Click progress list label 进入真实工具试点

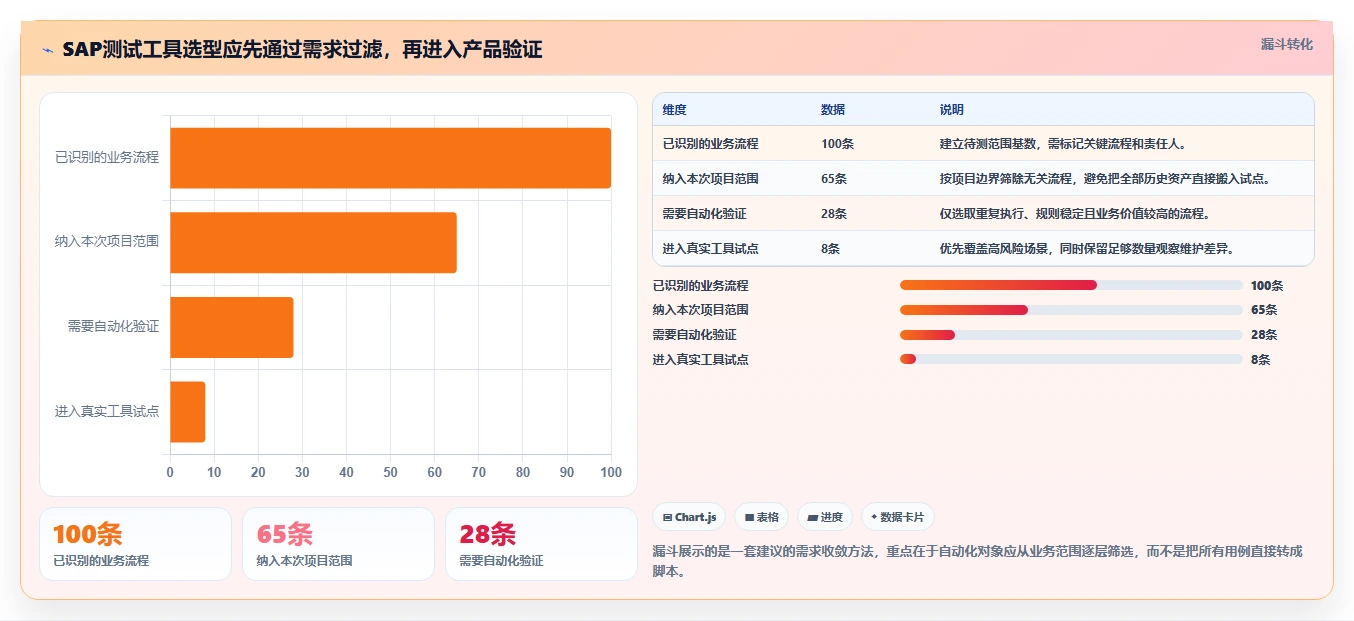[701, 360]
